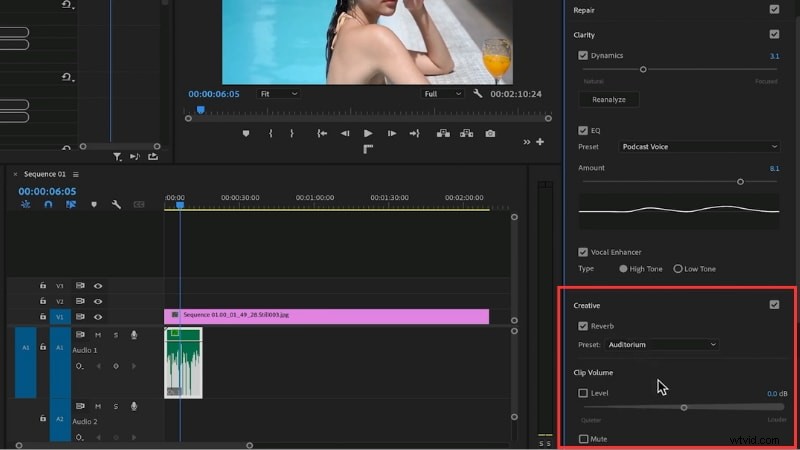The height and width of the screenshot is (450, 800).
Task: Go to Out point in the program monitor
Action: 414,134
